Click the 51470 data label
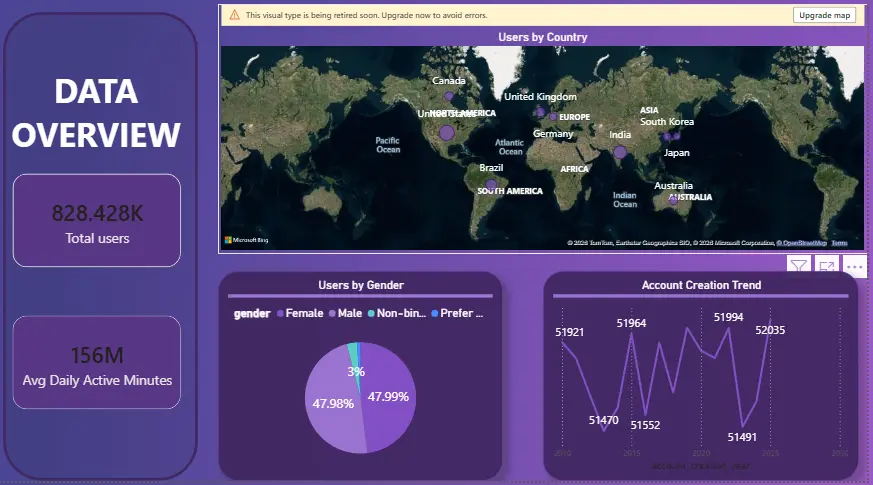 point(604,420)
